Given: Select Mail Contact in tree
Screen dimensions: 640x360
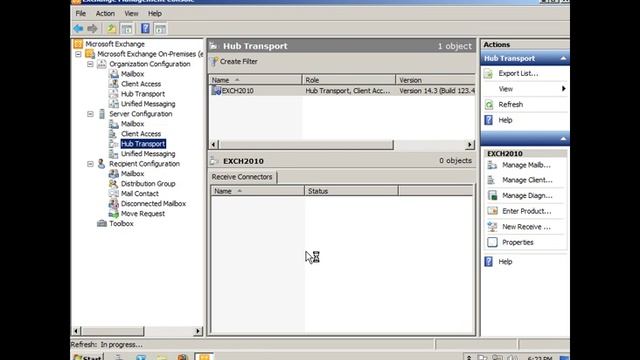Looking at the screenshot, I should click(x=140, y=193).
